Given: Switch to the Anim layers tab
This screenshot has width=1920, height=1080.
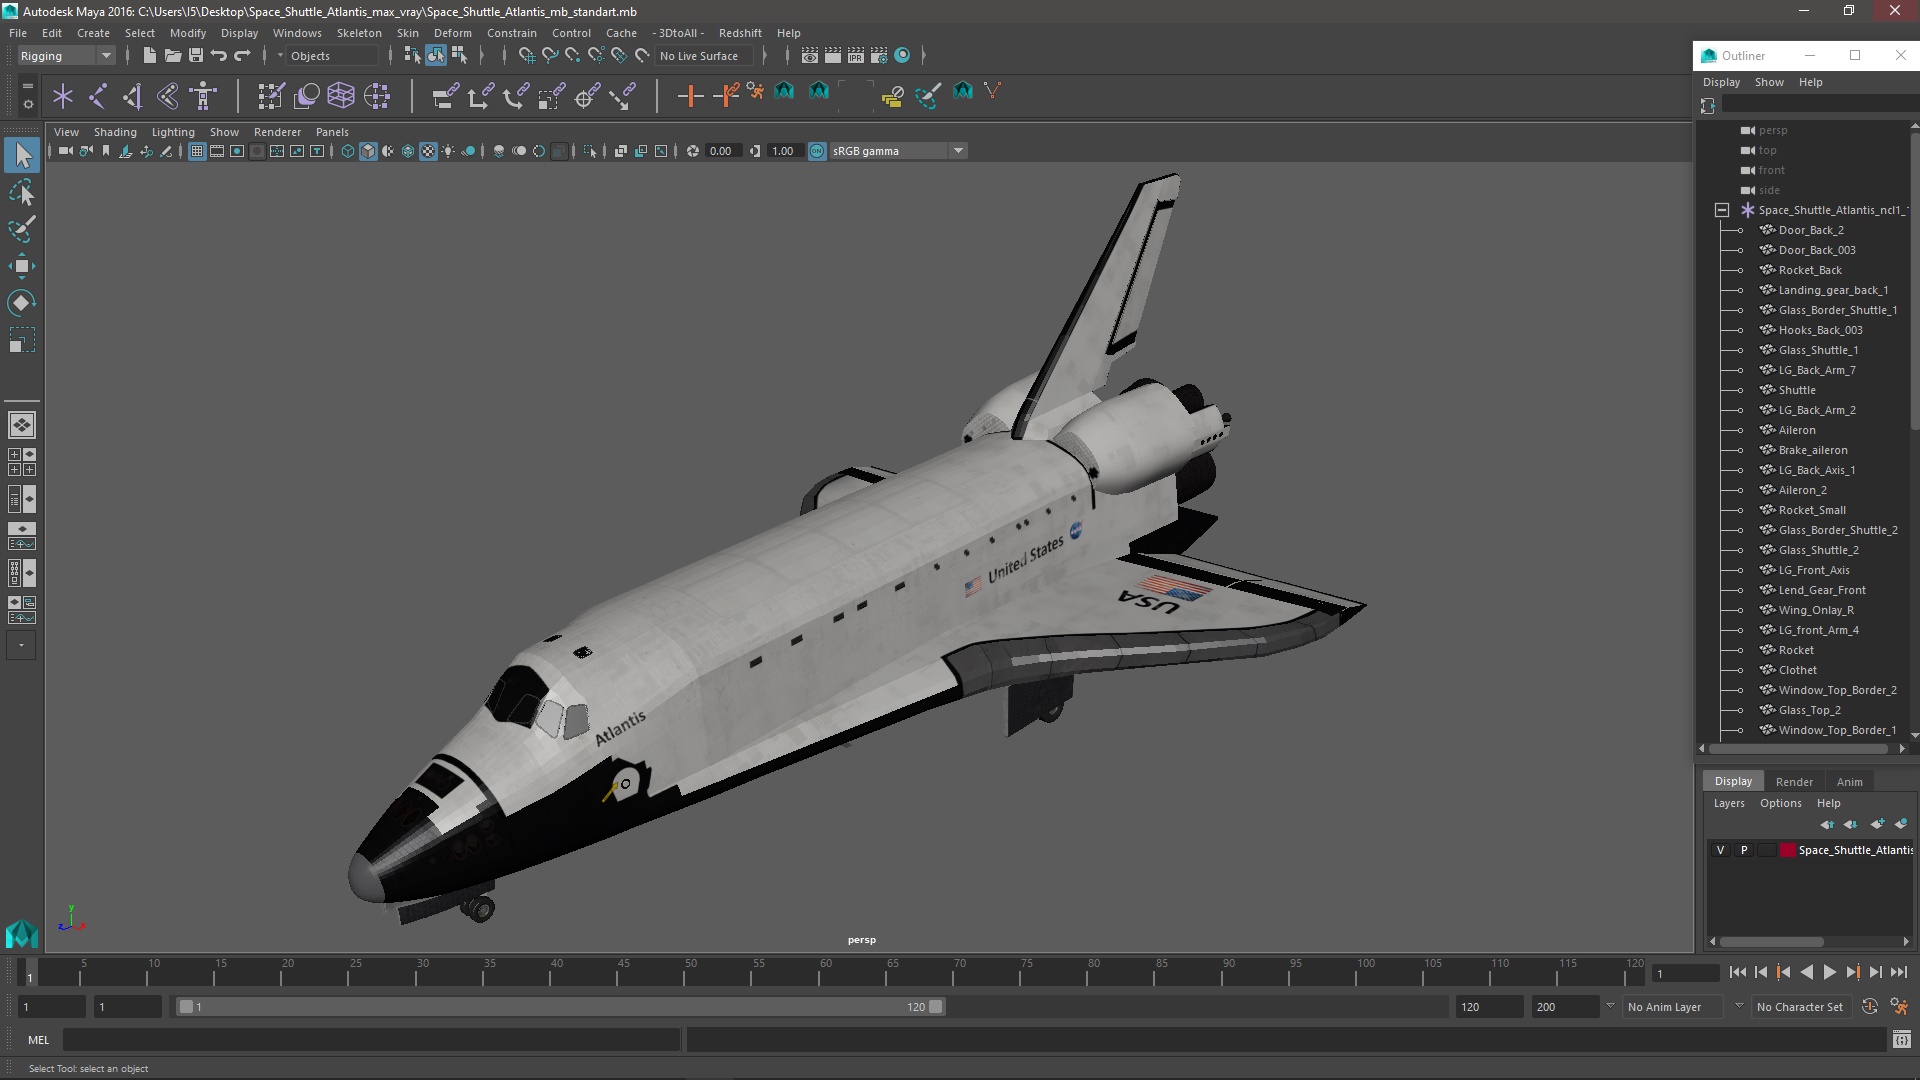Looking at the screenshot, I should [1849, 782].
